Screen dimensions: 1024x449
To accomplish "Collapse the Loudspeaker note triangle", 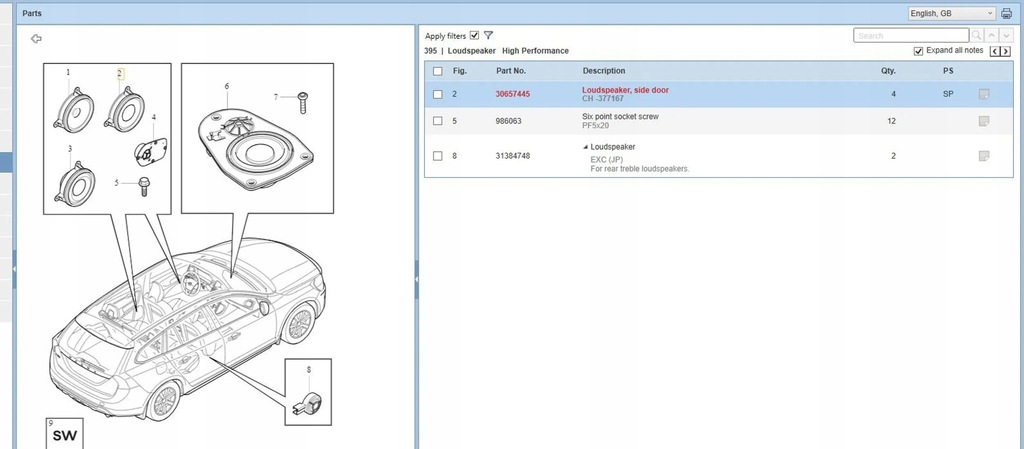I will pyautogui.click(x=586, y=147).
